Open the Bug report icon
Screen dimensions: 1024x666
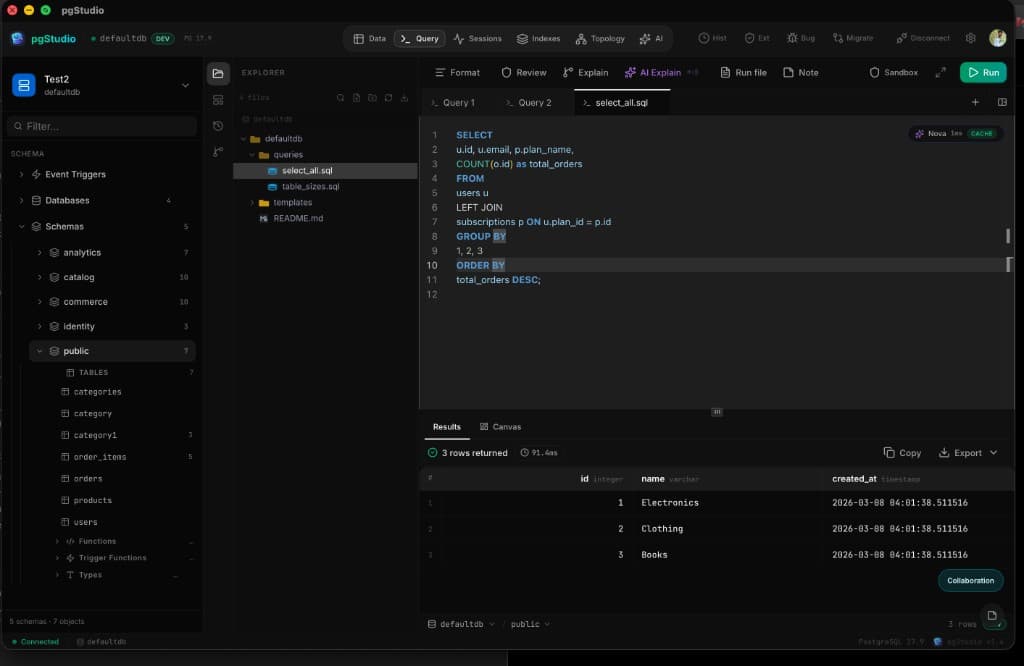(x=800, y=38)
